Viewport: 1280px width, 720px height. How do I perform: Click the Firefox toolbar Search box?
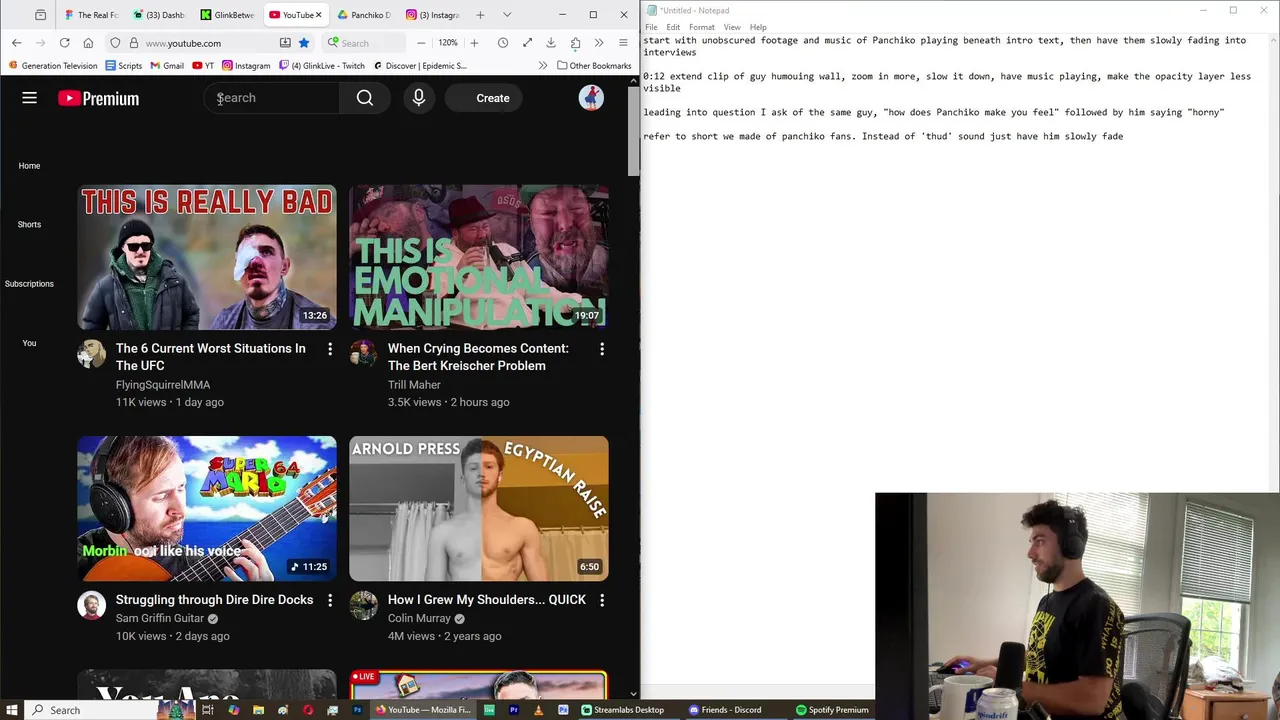coord(364,43)
